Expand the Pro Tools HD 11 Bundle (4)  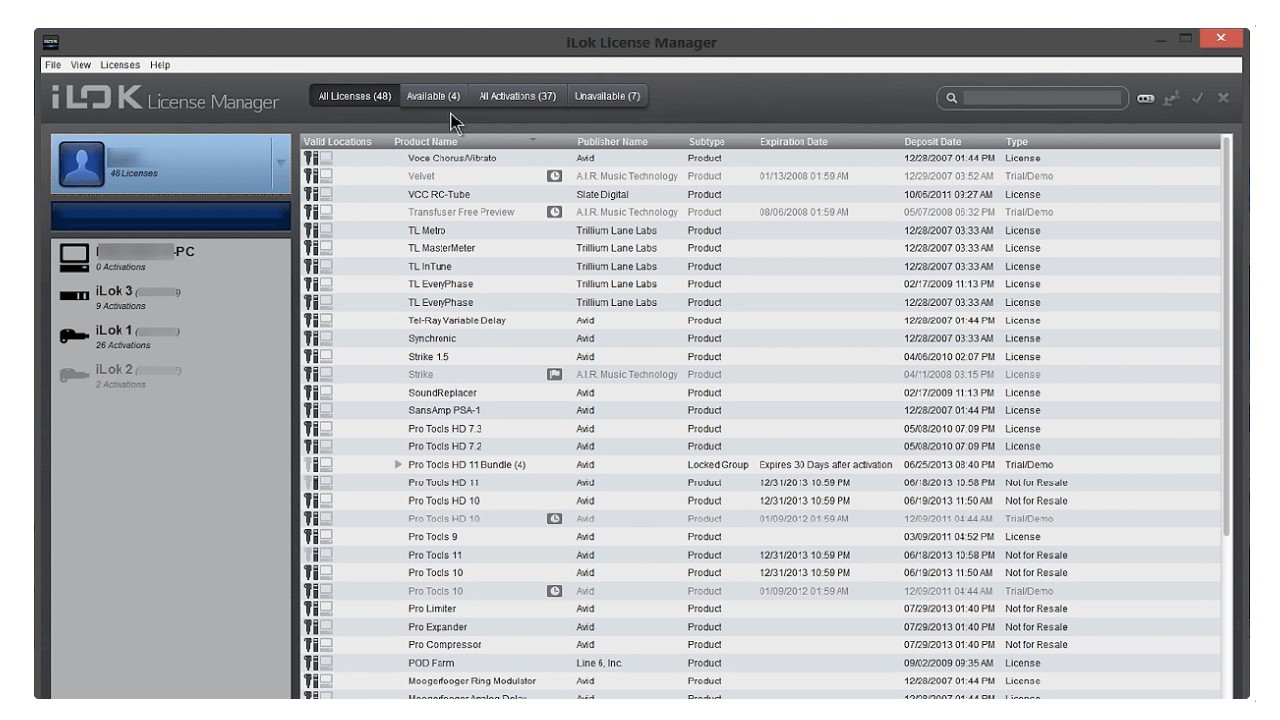coord(399,465)
